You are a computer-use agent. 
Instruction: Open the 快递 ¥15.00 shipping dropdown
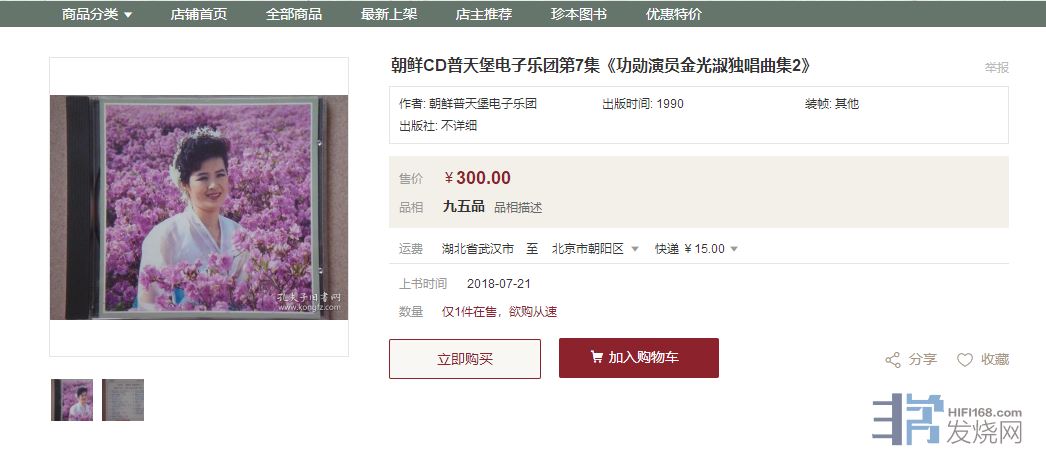[696, 249]
